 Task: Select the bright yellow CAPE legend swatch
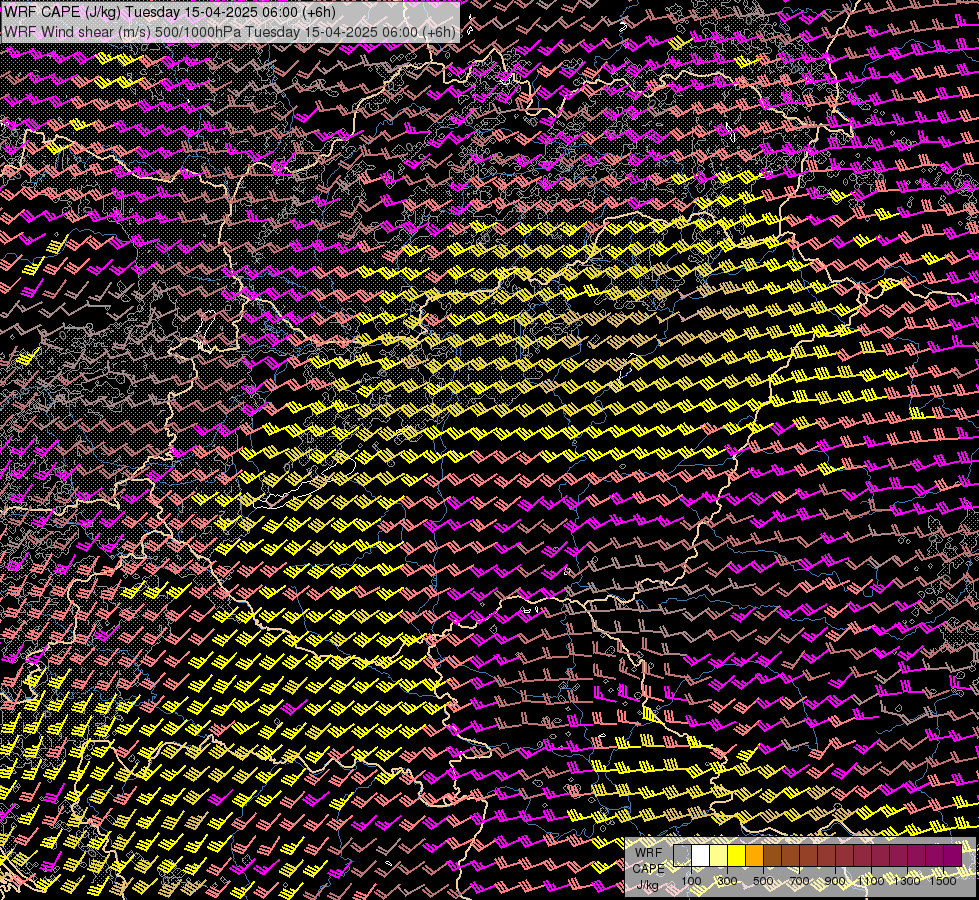737,855
